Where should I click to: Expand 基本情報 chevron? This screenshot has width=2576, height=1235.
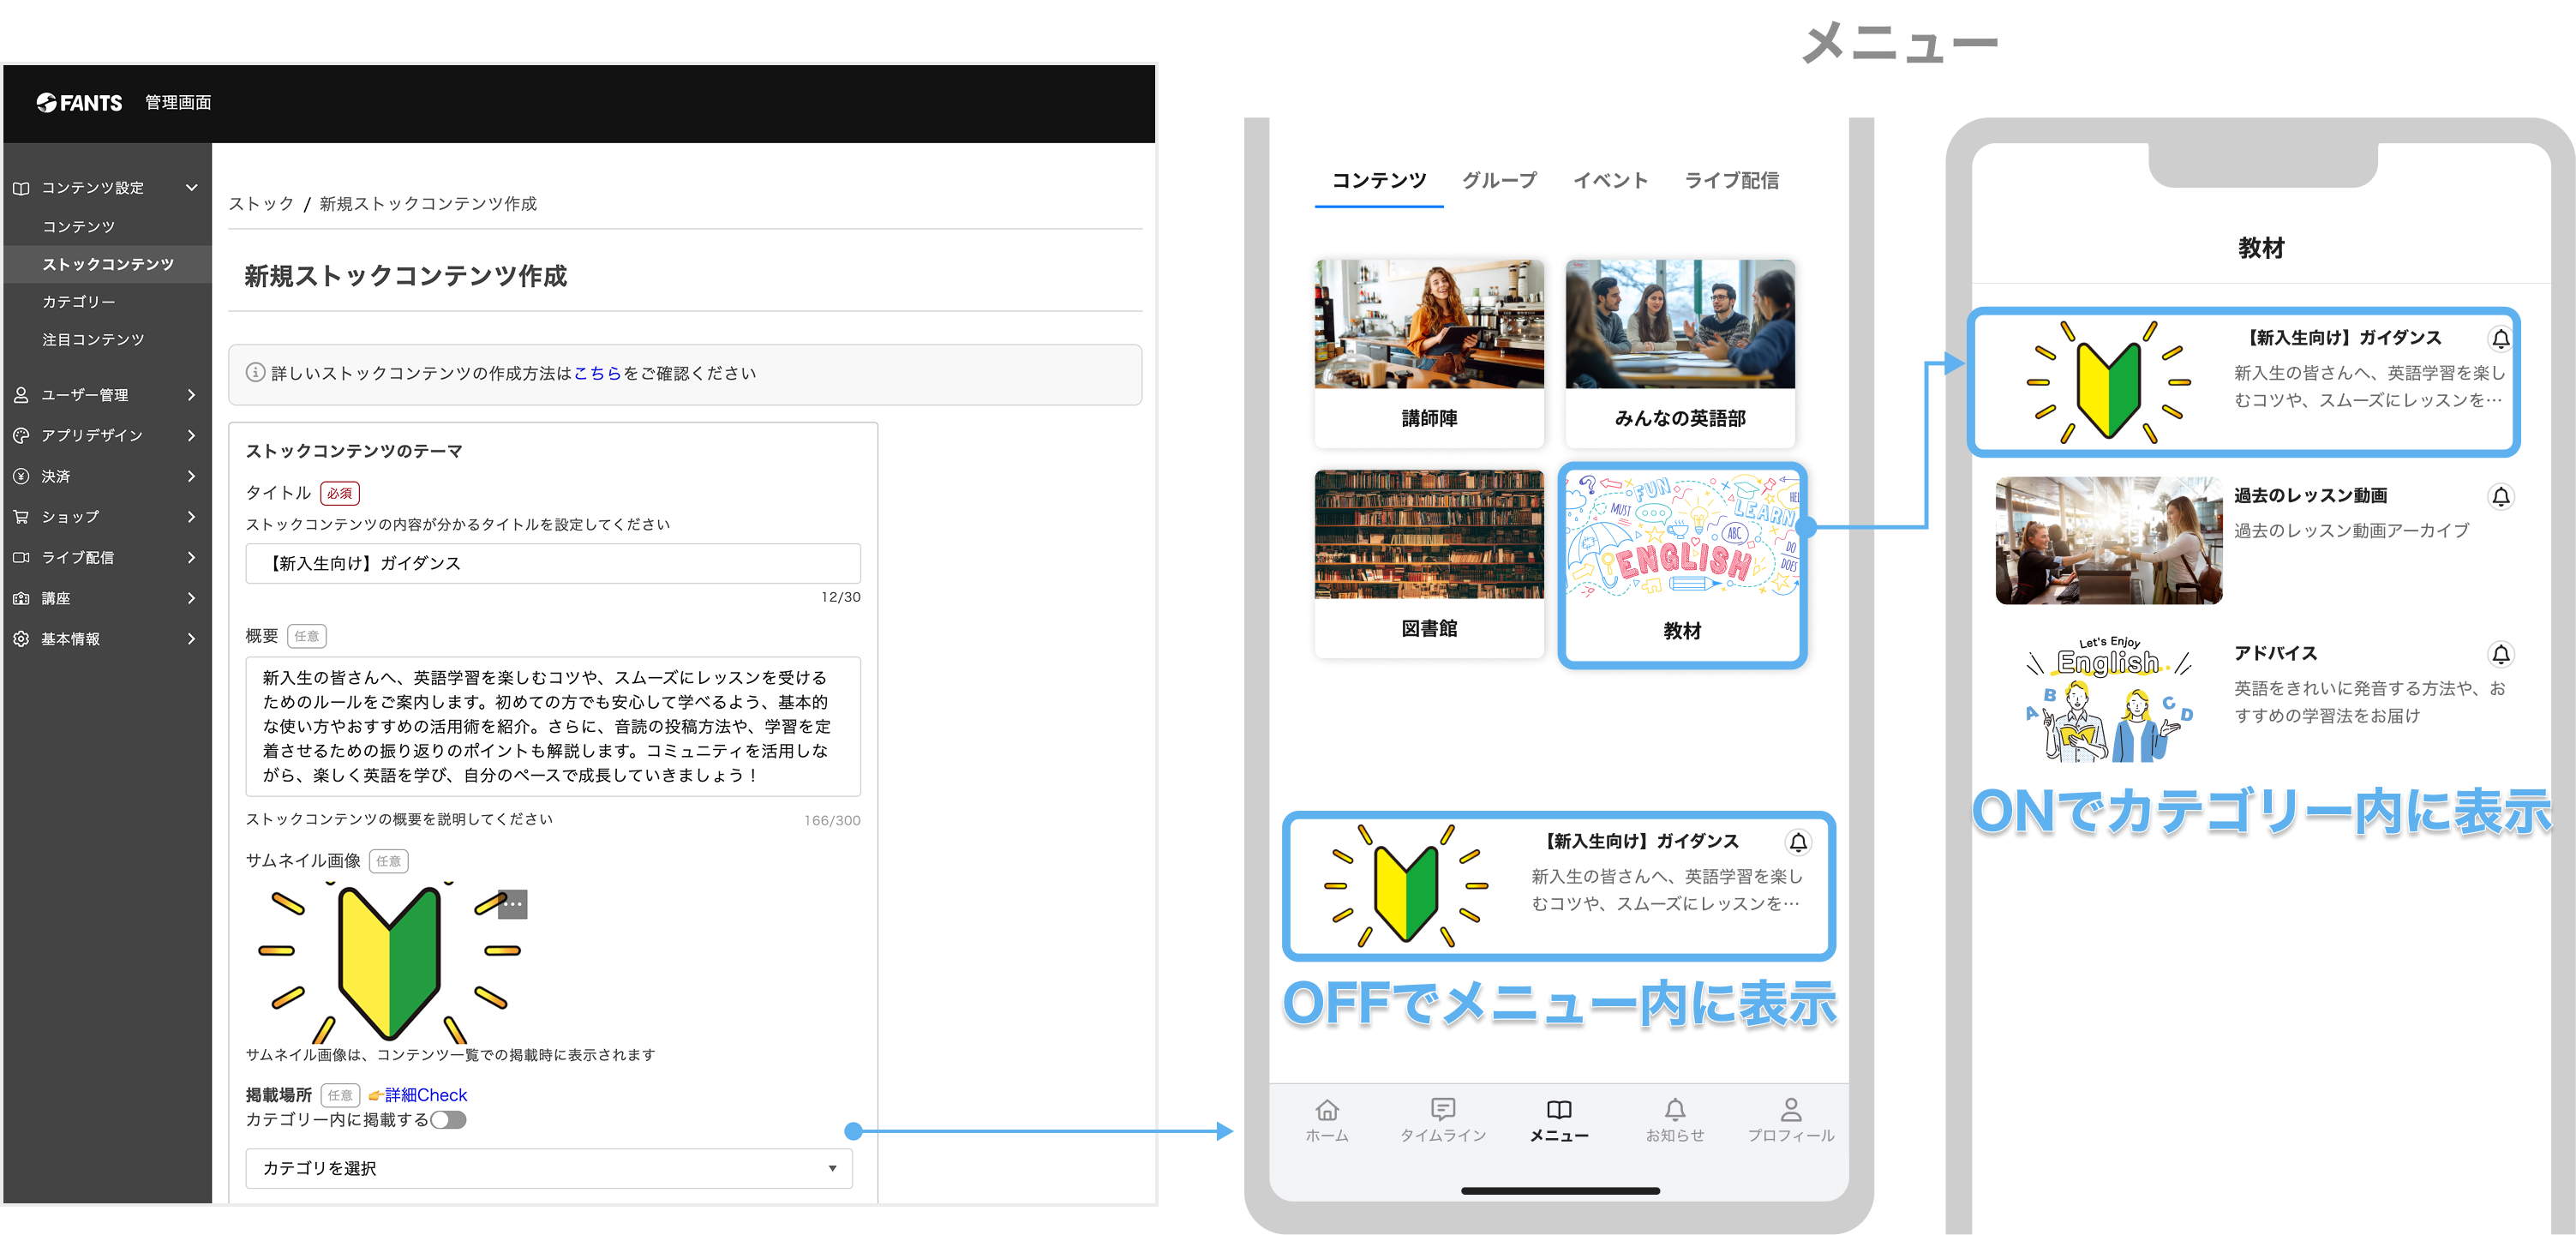click(192, 639)
